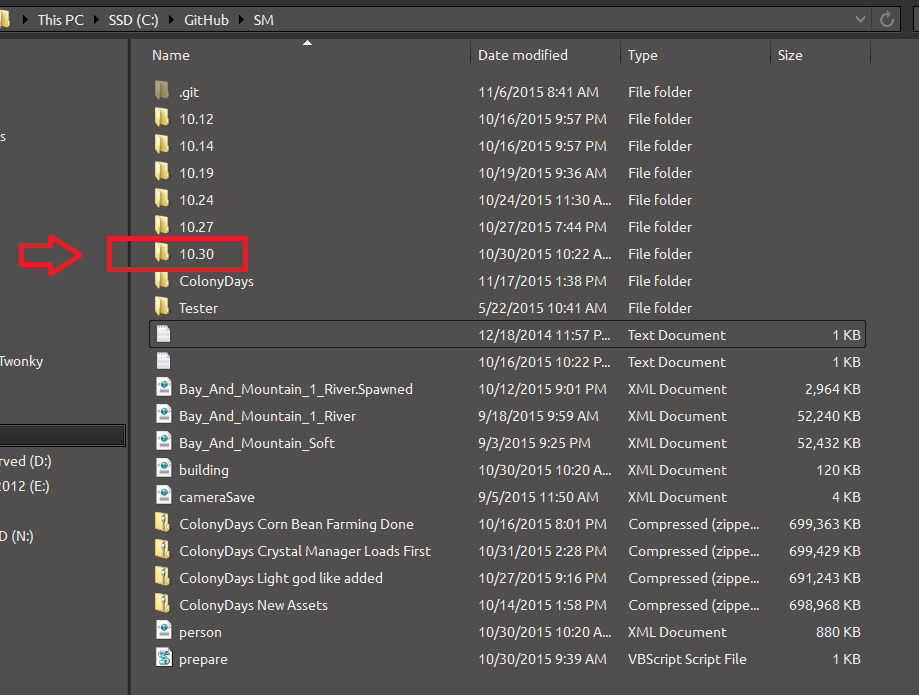Click the Bay_And_Mountain_1_River.Spawned XML icon
919x695 pixels.
click(164, 387)
